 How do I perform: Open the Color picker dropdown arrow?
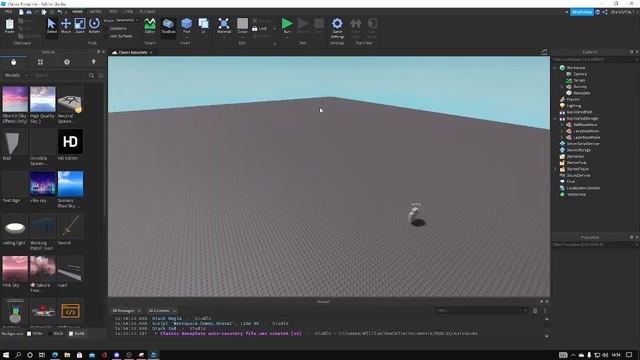[x=242, y=37]
